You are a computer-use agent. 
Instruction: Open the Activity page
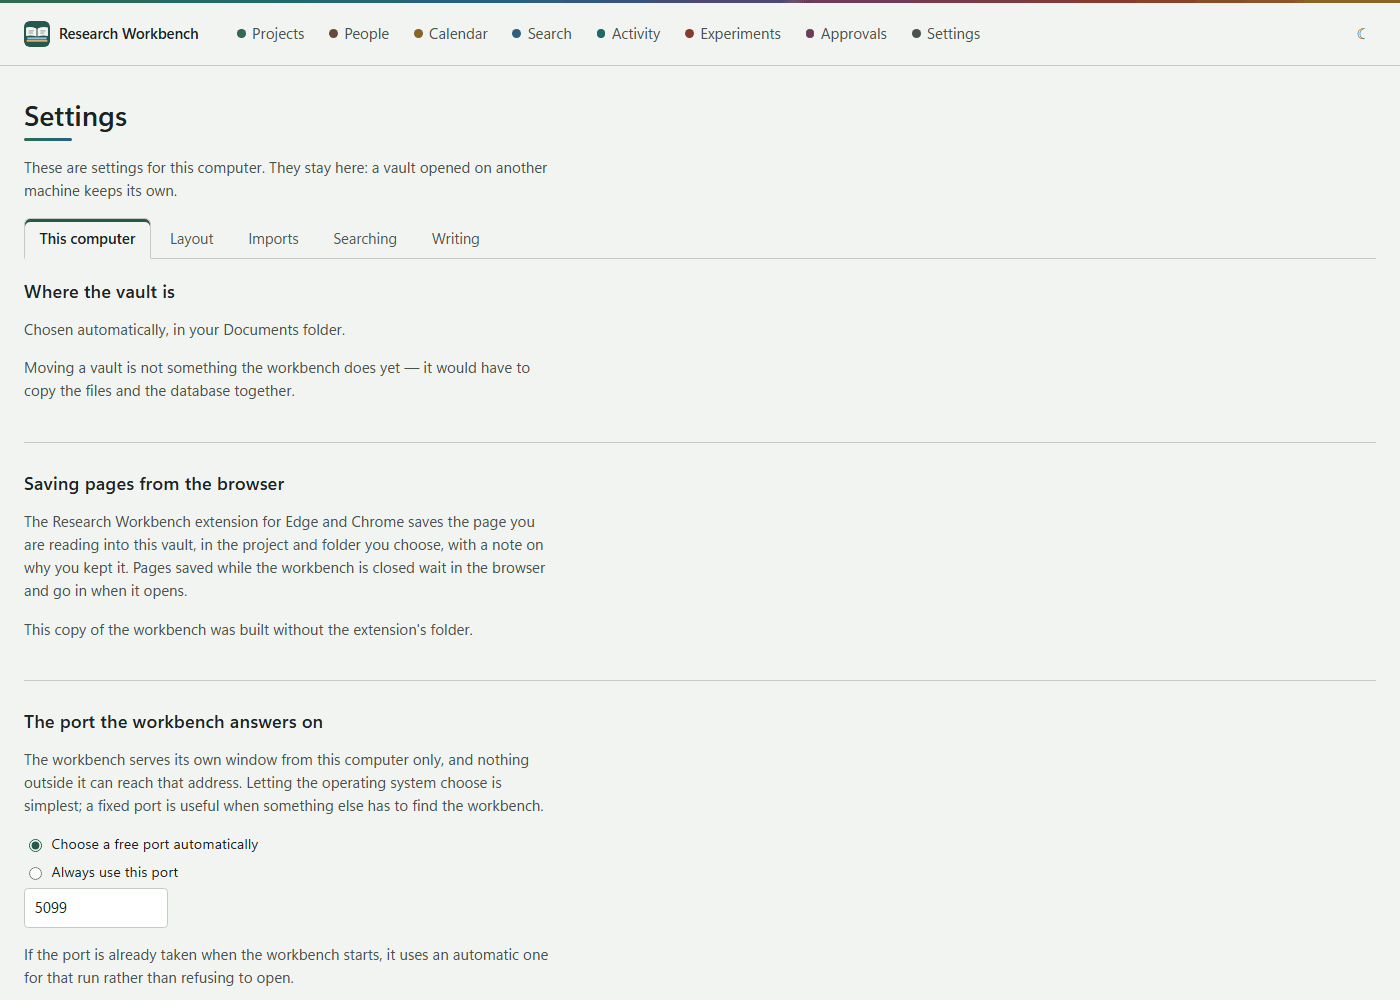pyautogui.click(x=628, y=34)
